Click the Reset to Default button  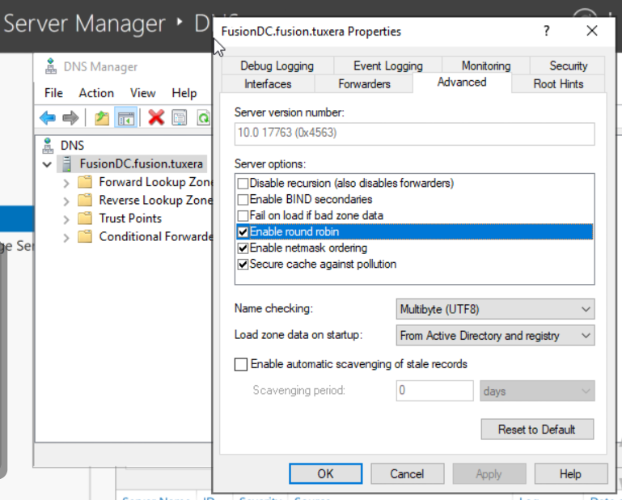point(537,429)
